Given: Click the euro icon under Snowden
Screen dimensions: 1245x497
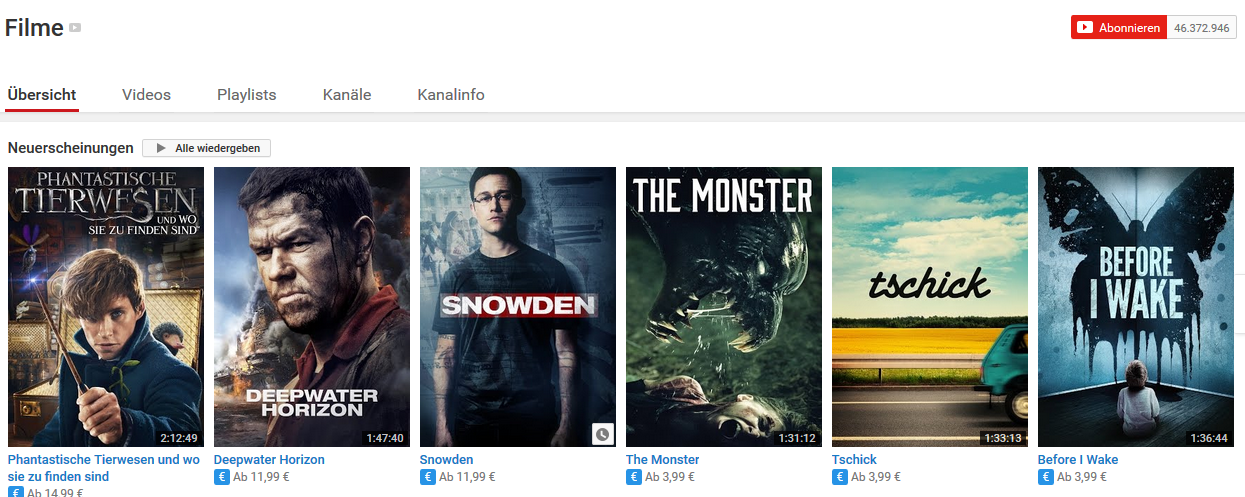Looking at the screenshot, I should (429, 477).
